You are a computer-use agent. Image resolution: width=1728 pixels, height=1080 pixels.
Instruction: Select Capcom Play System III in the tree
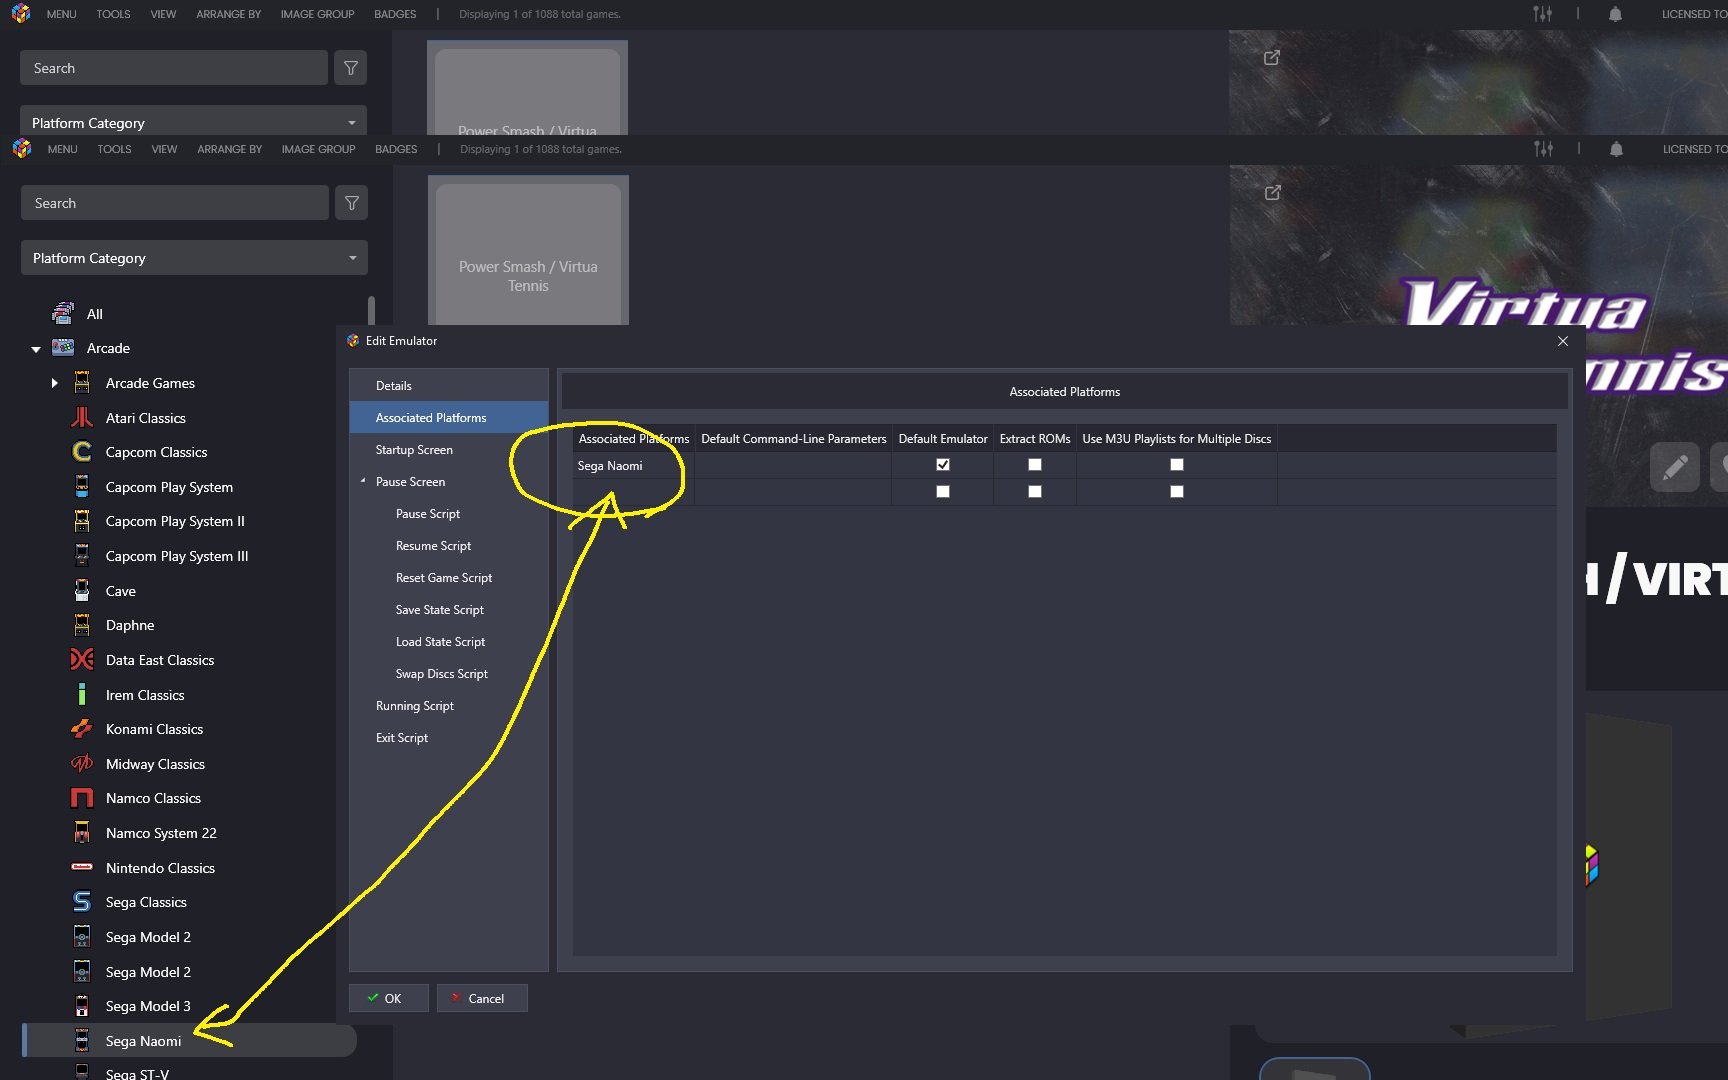click(177, 556)
